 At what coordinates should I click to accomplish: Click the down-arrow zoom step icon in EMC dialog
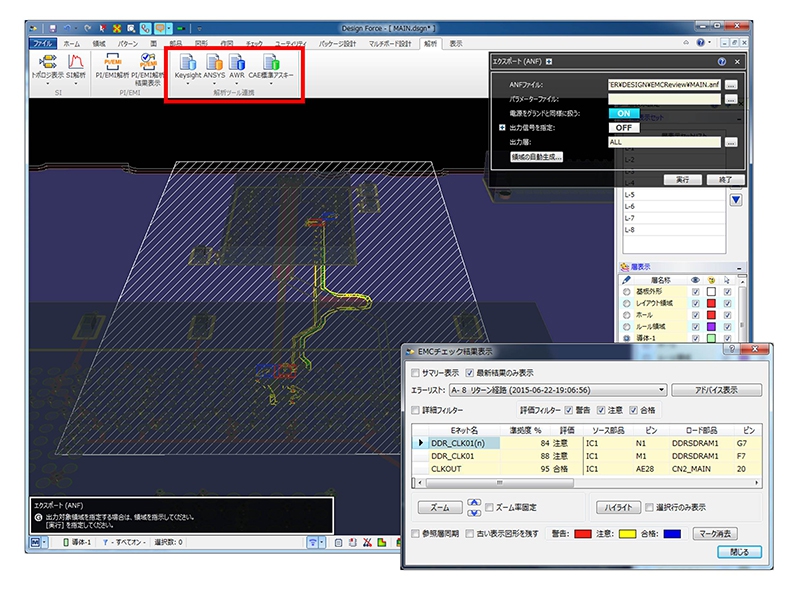tap(474, 512)
